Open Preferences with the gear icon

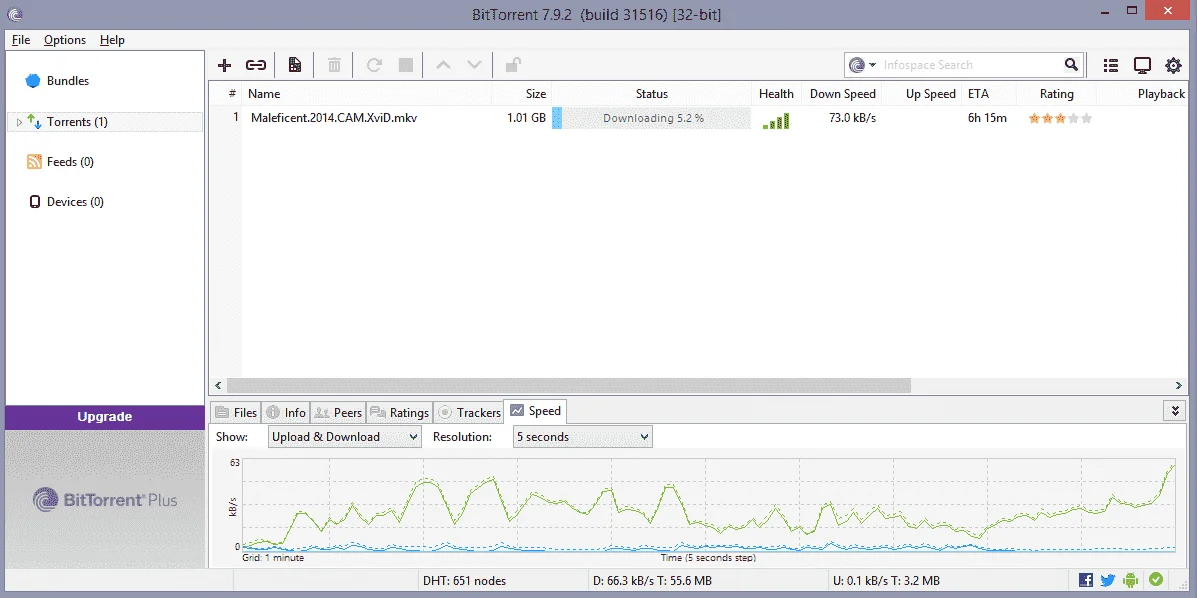[1173, 66]
